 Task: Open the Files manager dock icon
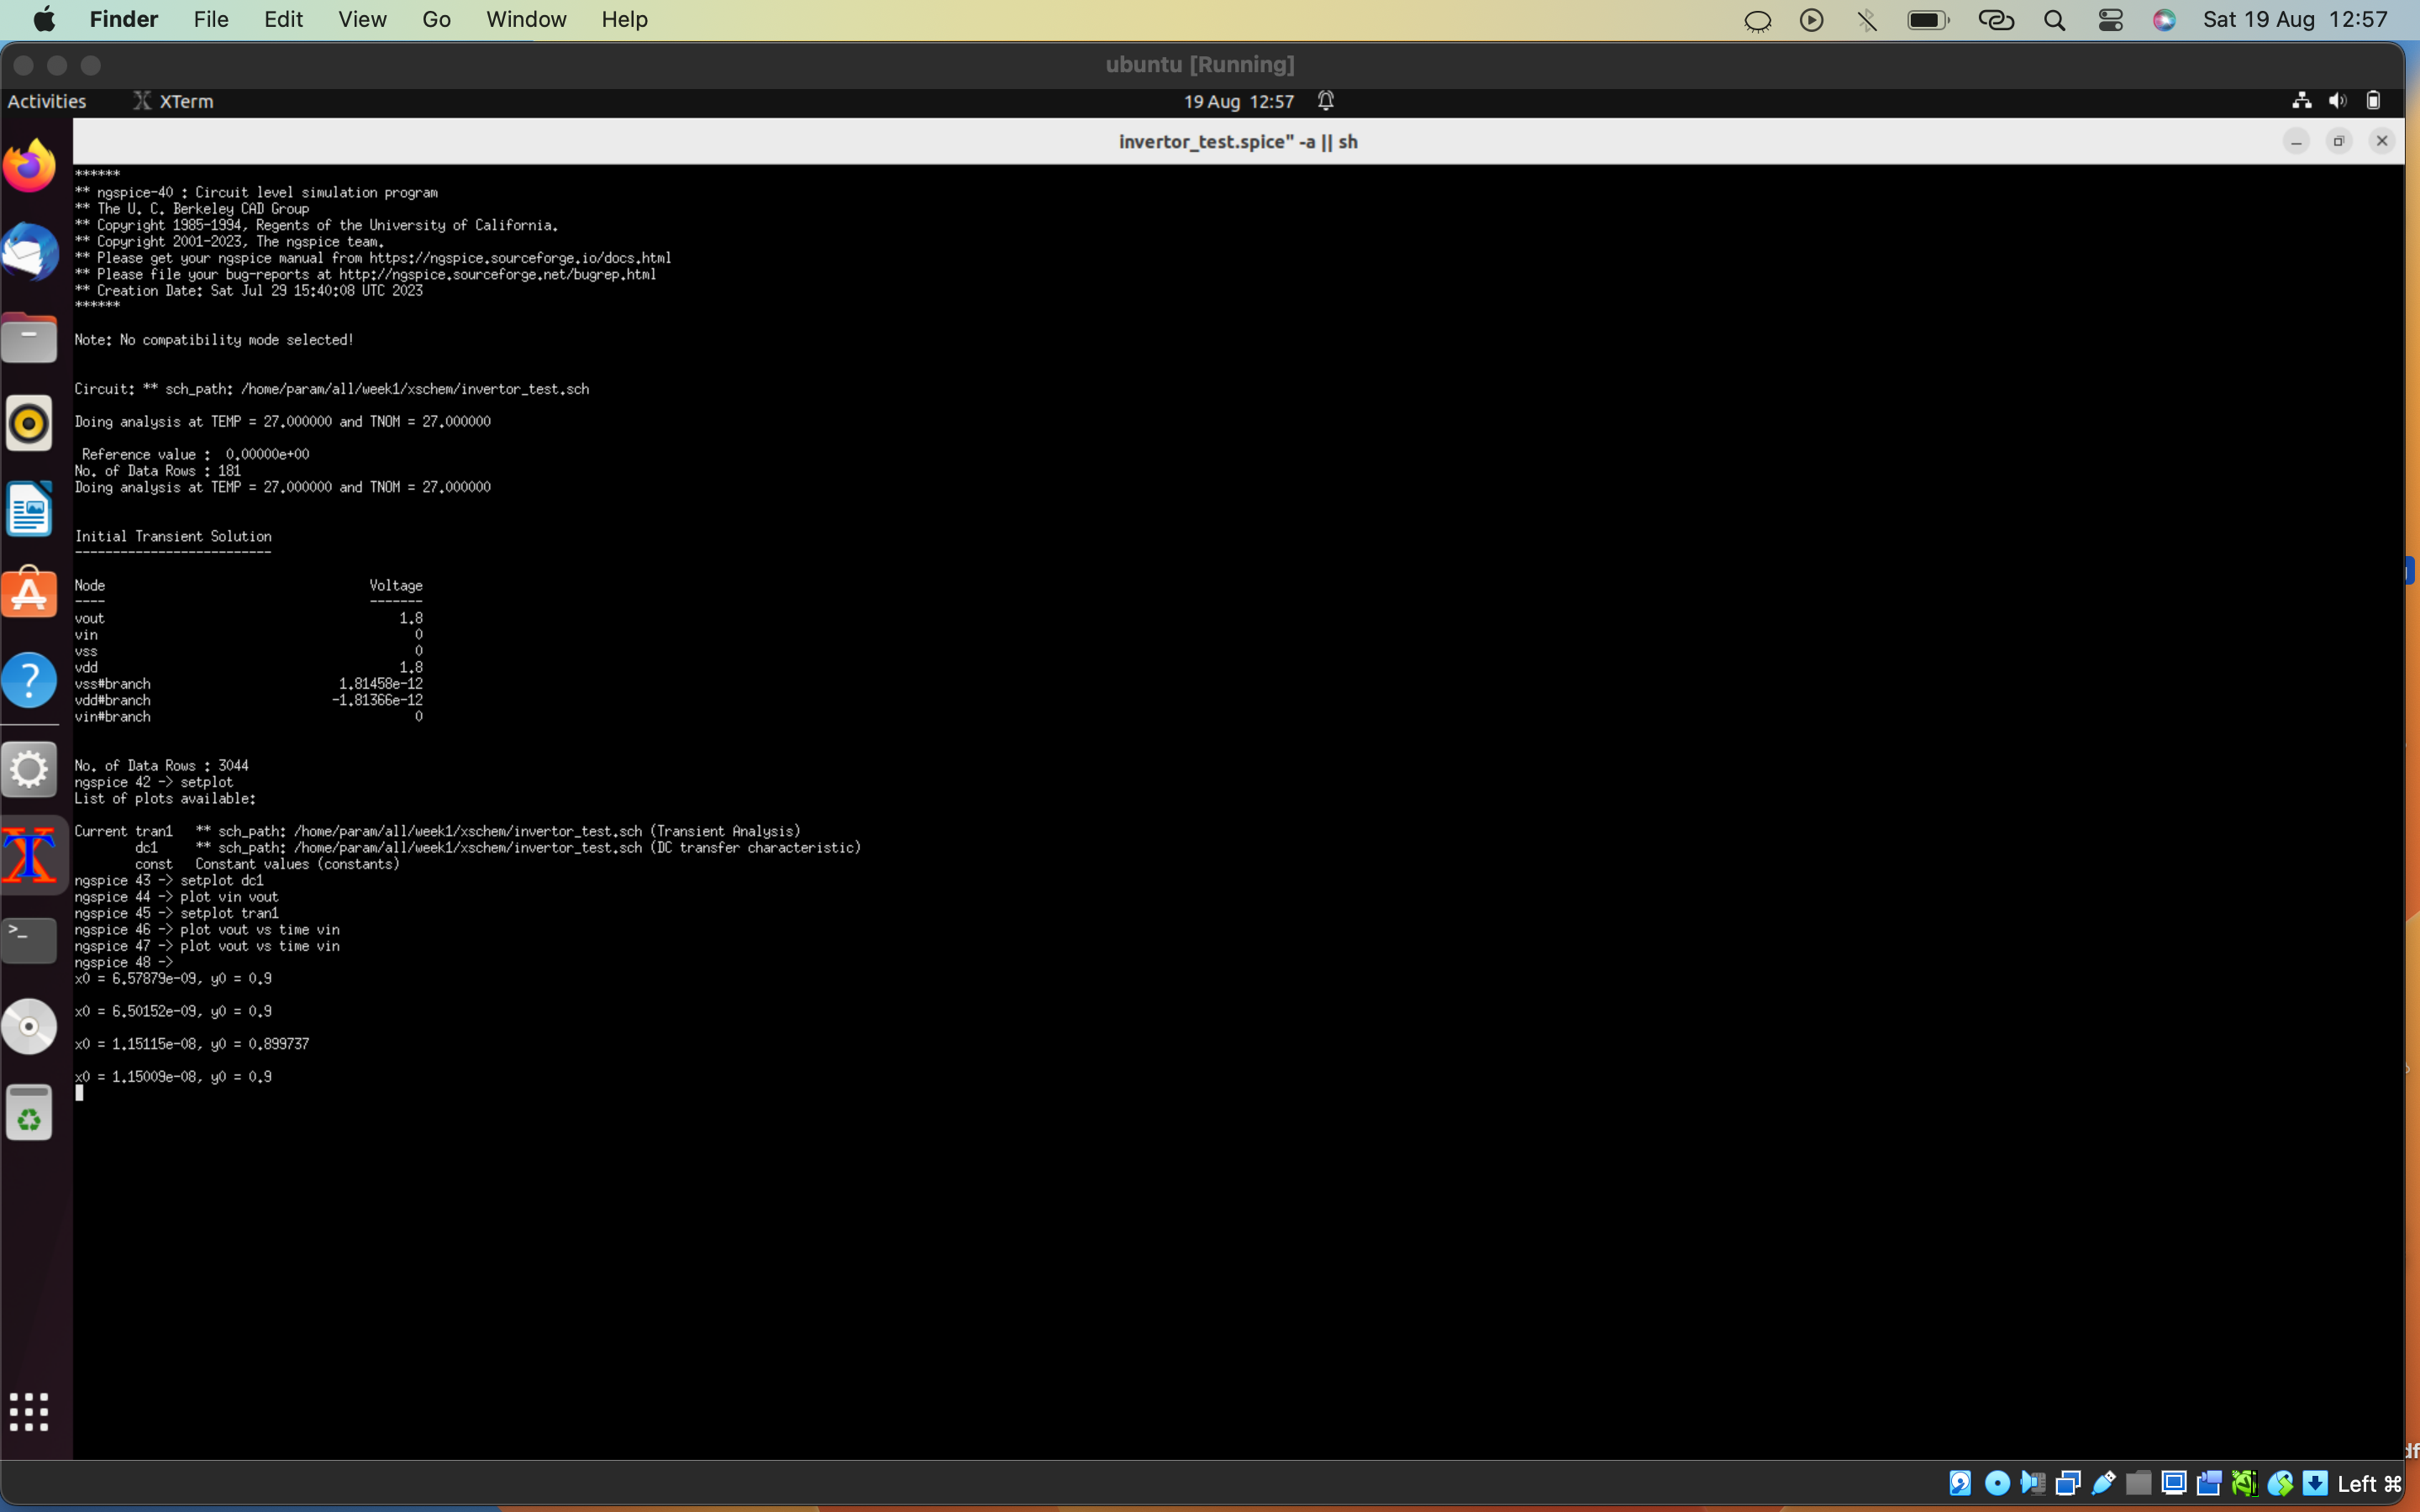pyautogui.click(x=29, y=338)
